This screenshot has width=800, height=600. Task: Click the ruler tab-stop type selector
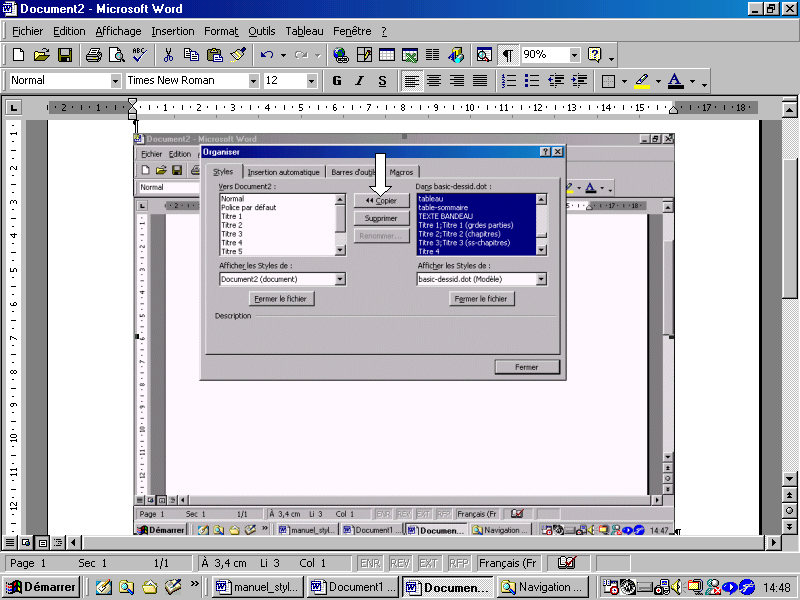[x=13, y=107]
